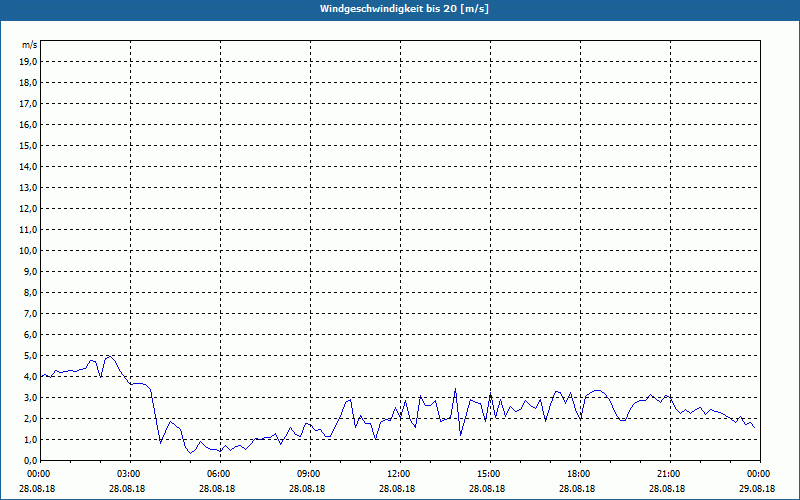Click the '03:00' time label
This screenshot has width=800, height=500.
pyautogui.click(x=127, y=474)
